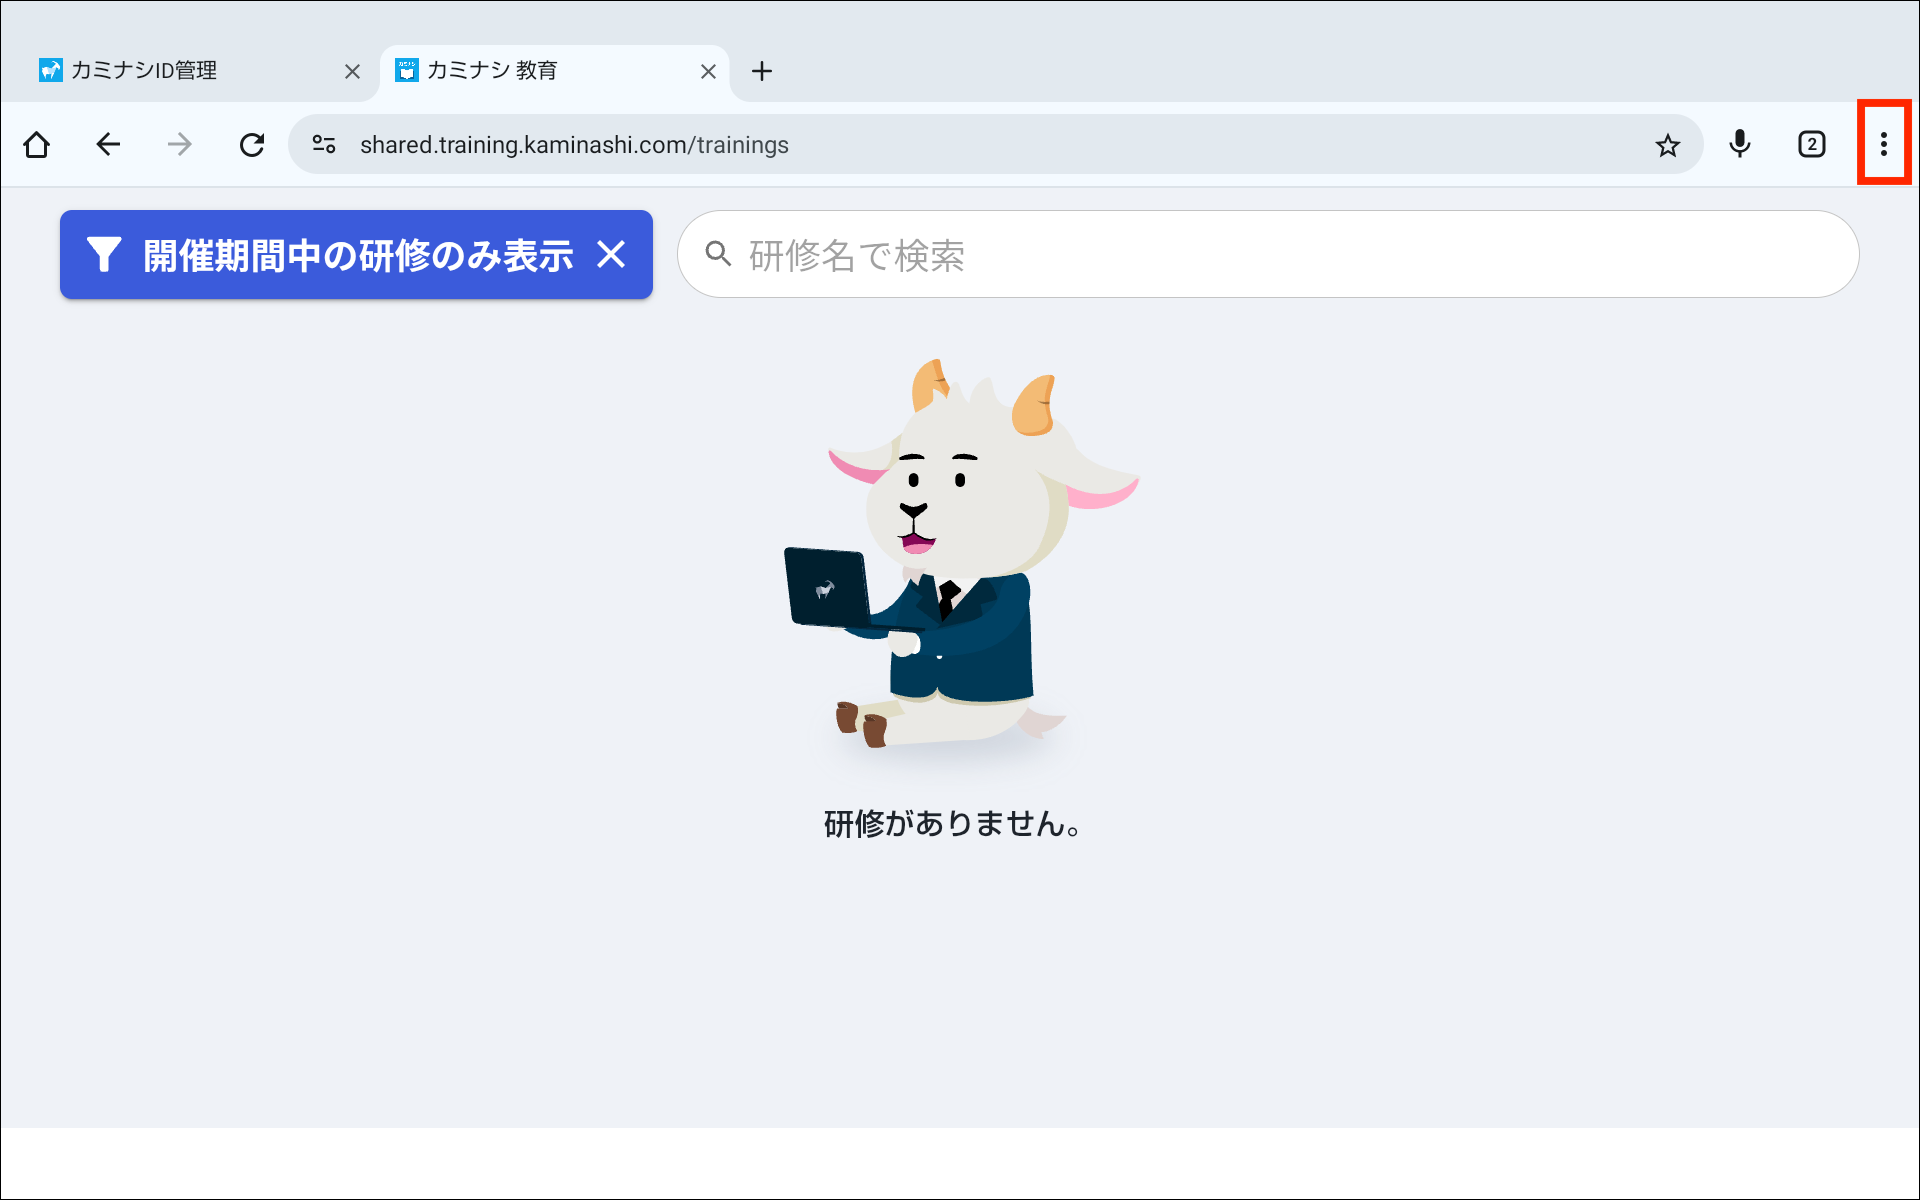The height and width of the screenshot is (1200, 1920).
Task: Open site information icon in address bar
Action: [x=323, y=145]
